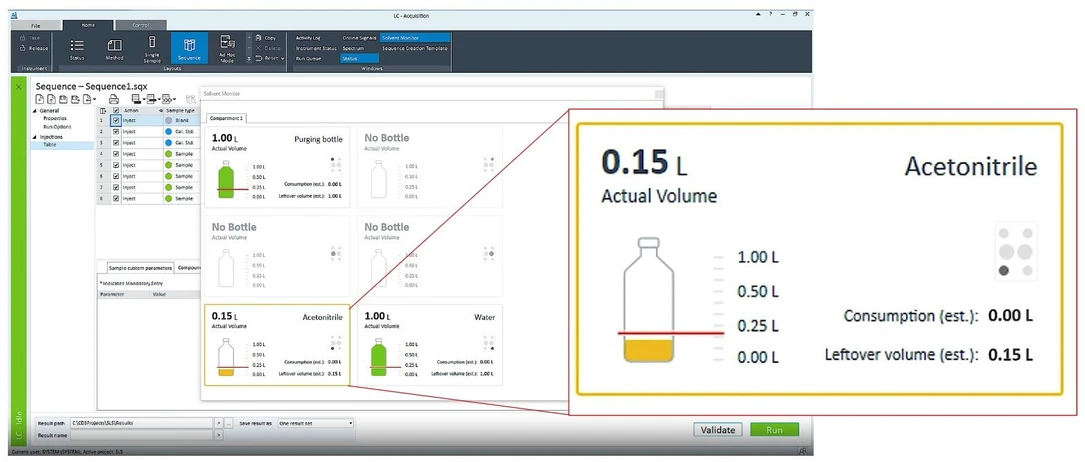Toggle checkbox for row 8 injection
Screen dimensions: 1085x462
tap(116, 198)
